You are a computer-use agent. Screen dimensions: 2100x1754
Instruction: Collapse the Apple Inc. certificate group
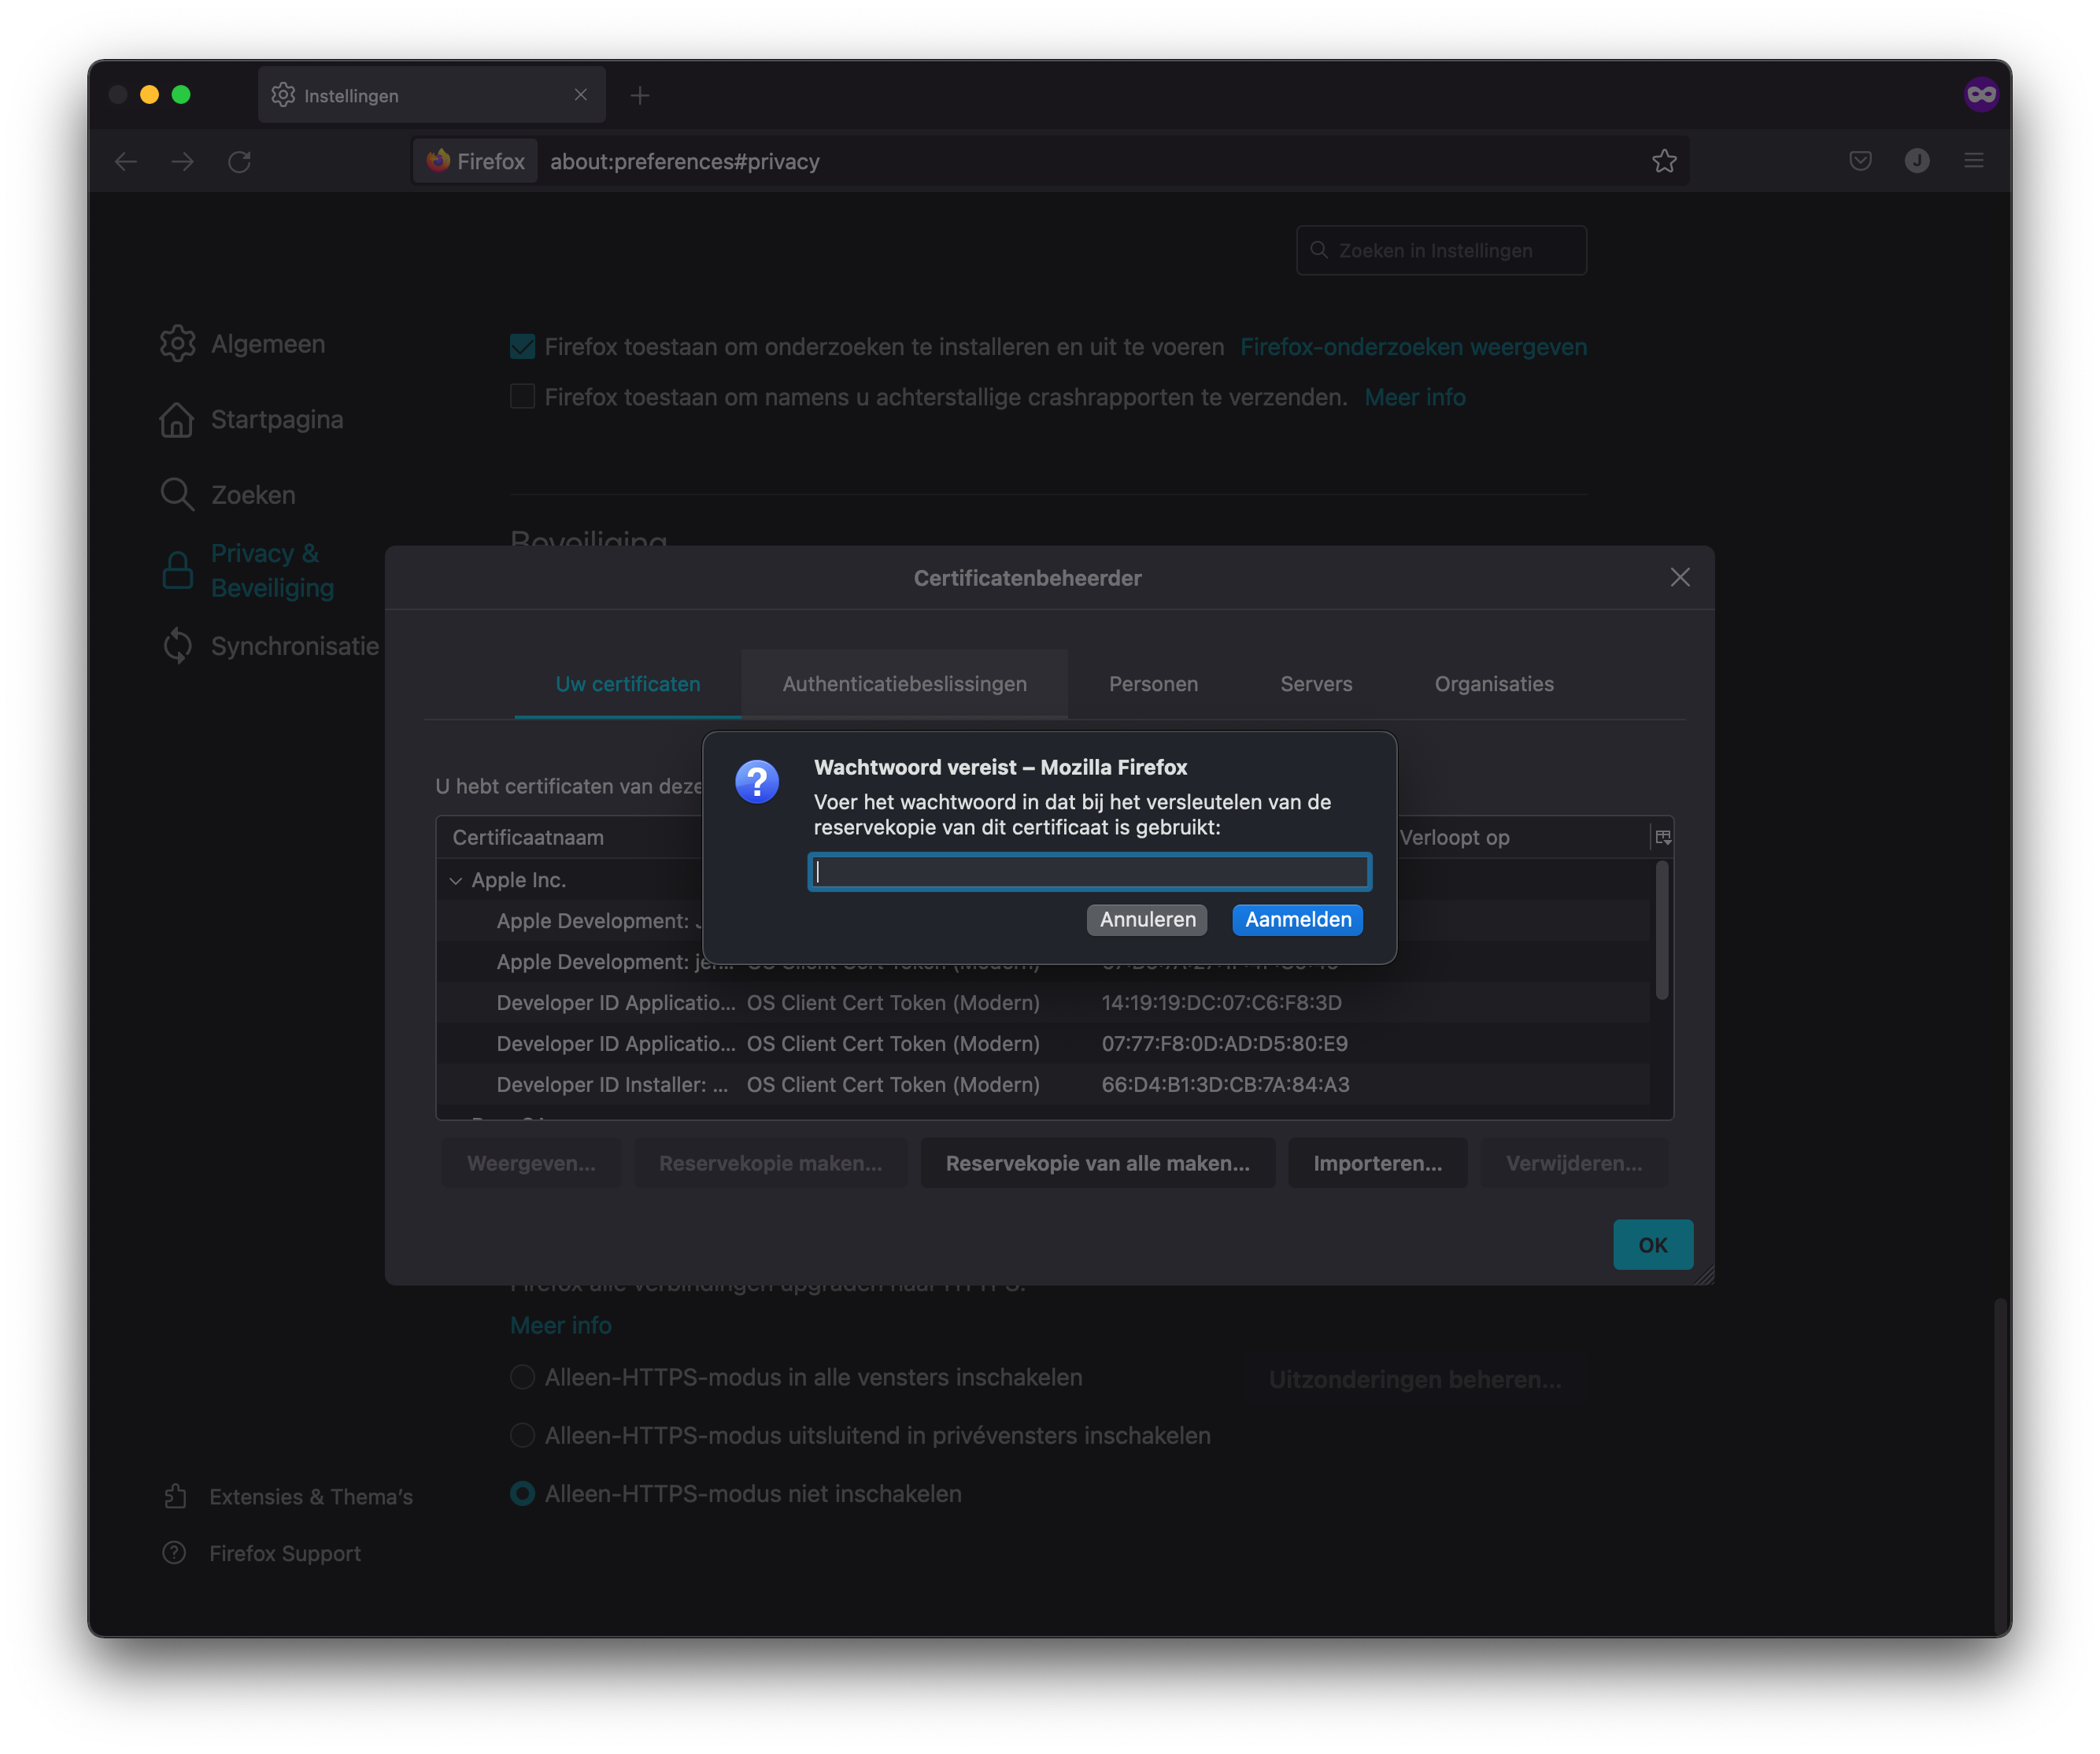(456, 881)
